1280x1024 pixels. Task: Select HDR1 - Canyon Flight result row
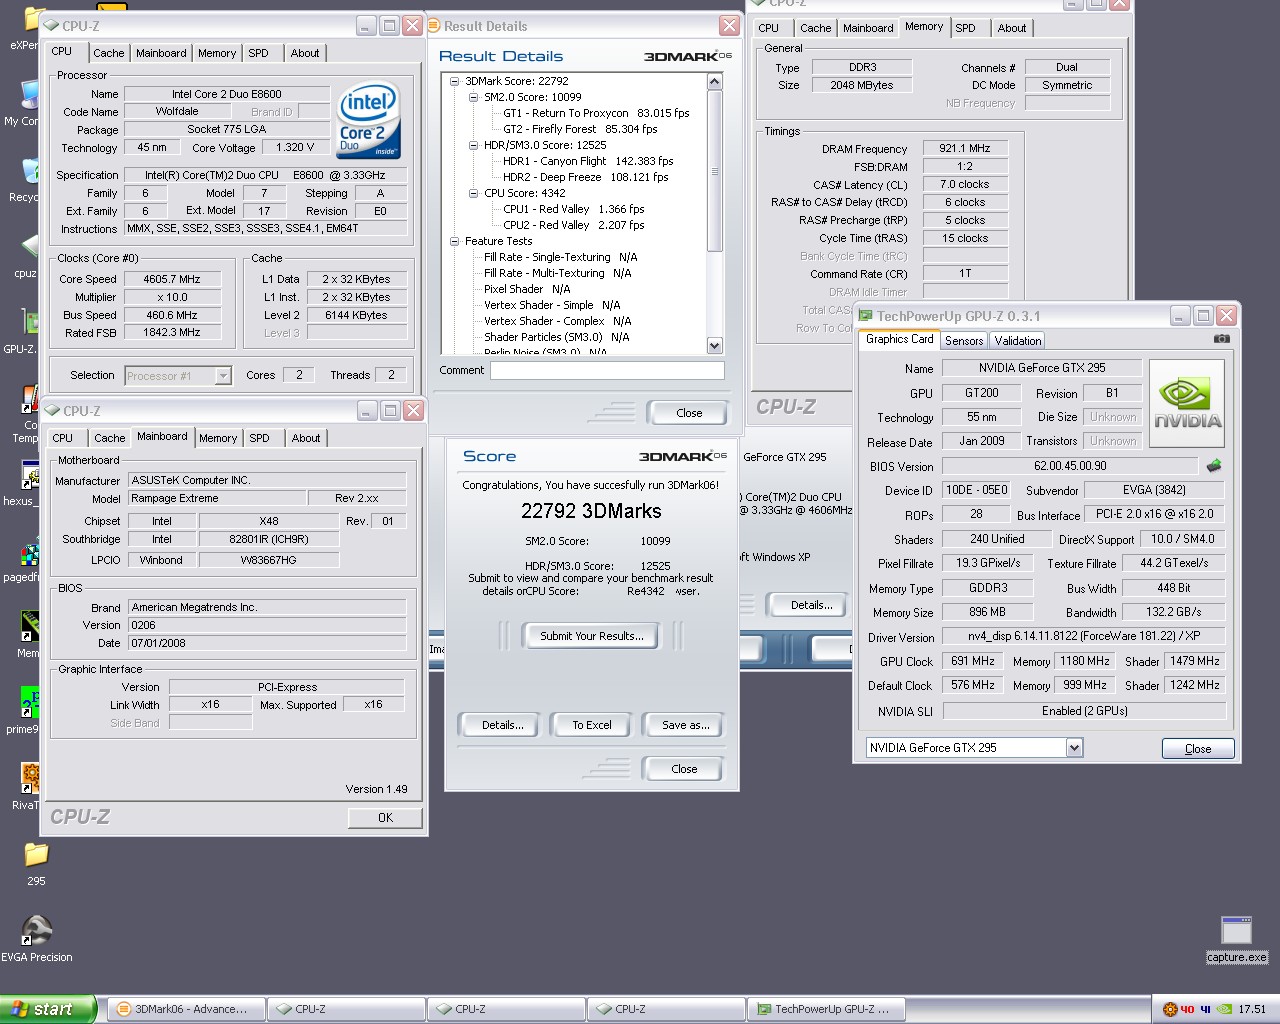588,161
